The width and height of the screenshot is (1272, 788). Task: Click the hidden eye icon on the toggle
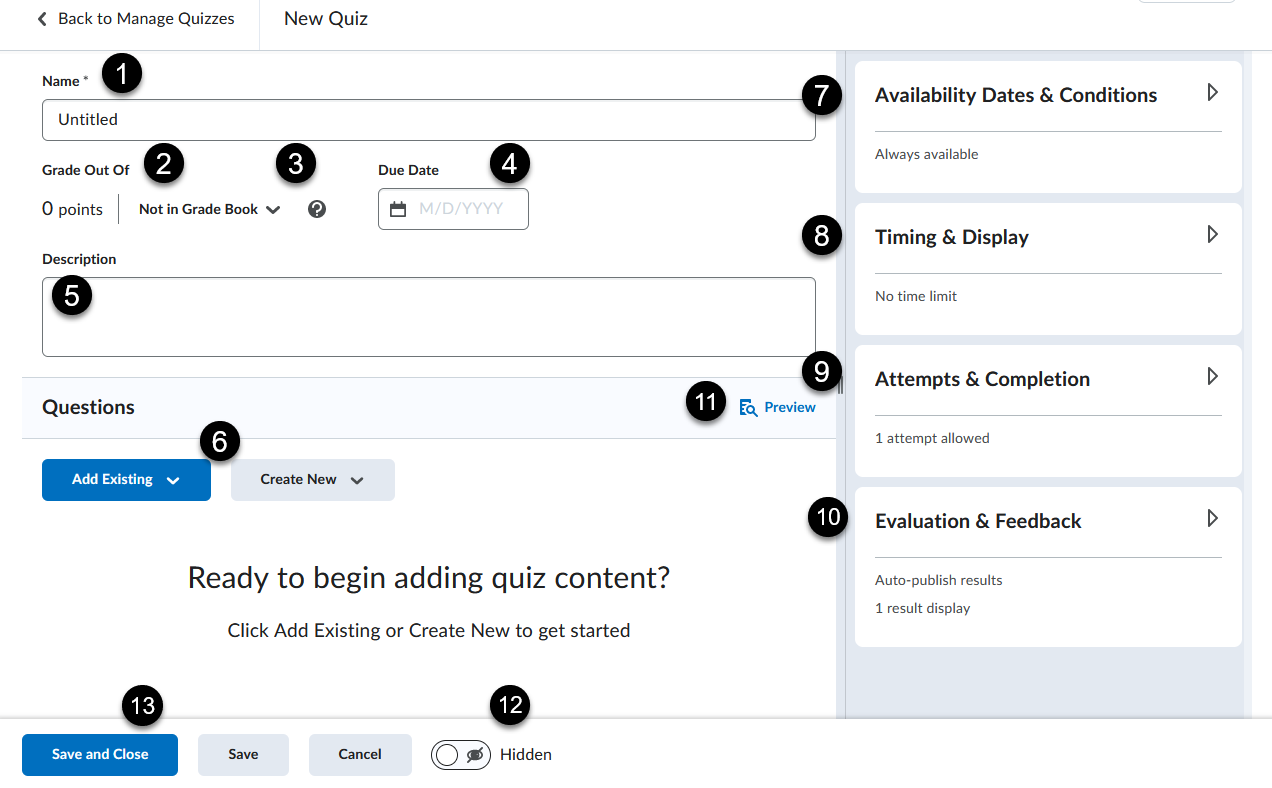coord(476,755)
